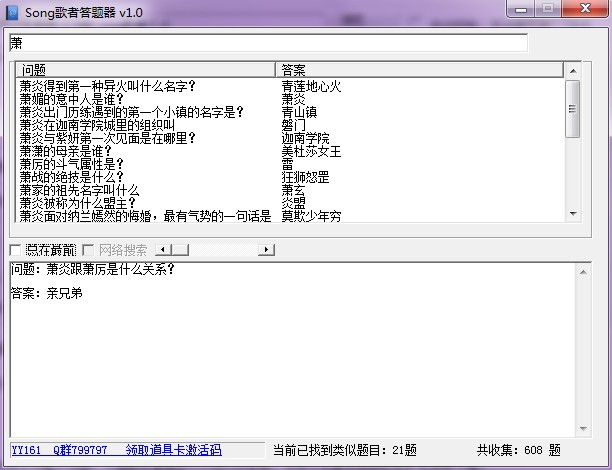This screenshot has height=470, width=612.
Task: Open the YY161 Q群 activation code link
Action: pos(115,451)
